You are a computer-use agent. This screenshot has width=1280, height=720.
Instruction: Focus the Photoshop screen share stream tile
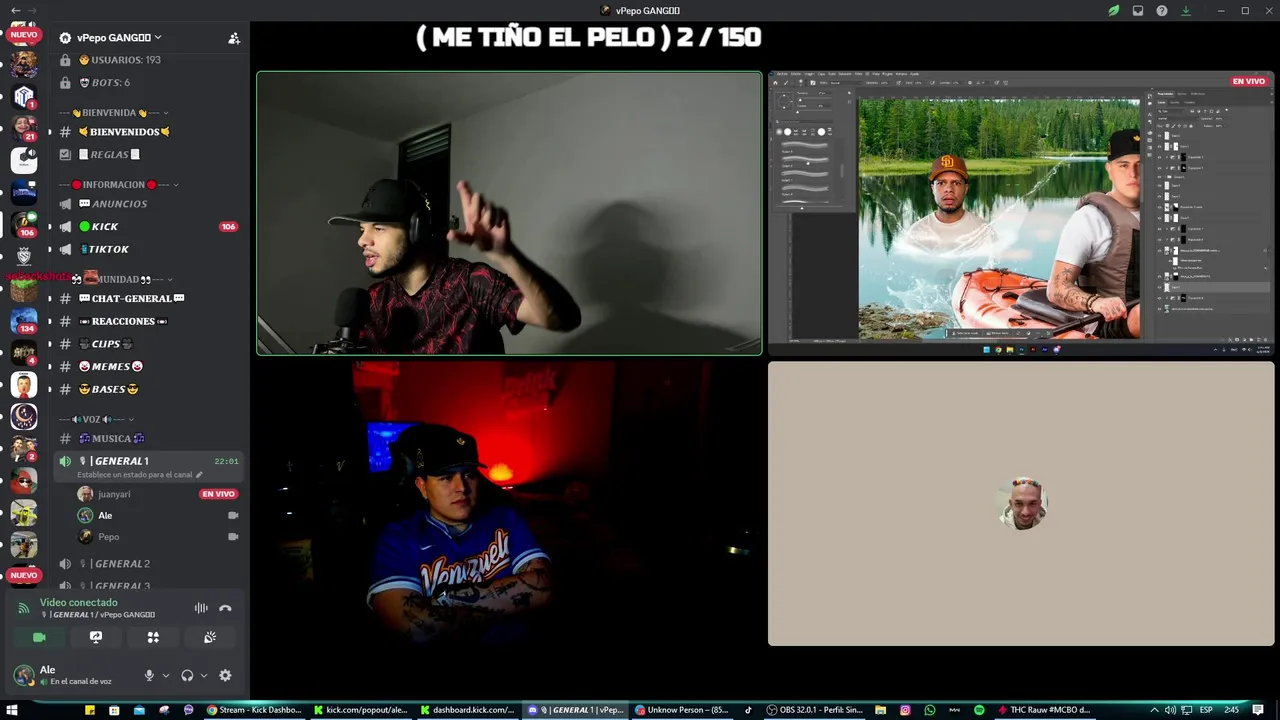click(x=1021, y=213)
